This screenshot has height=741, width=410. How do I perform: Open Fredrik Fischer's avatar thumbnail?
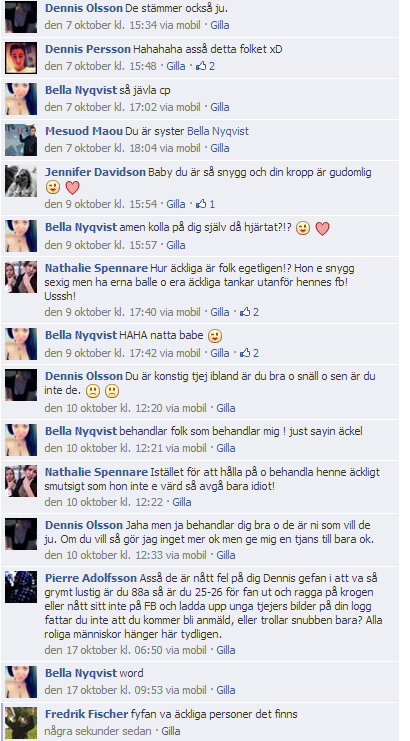21,723
